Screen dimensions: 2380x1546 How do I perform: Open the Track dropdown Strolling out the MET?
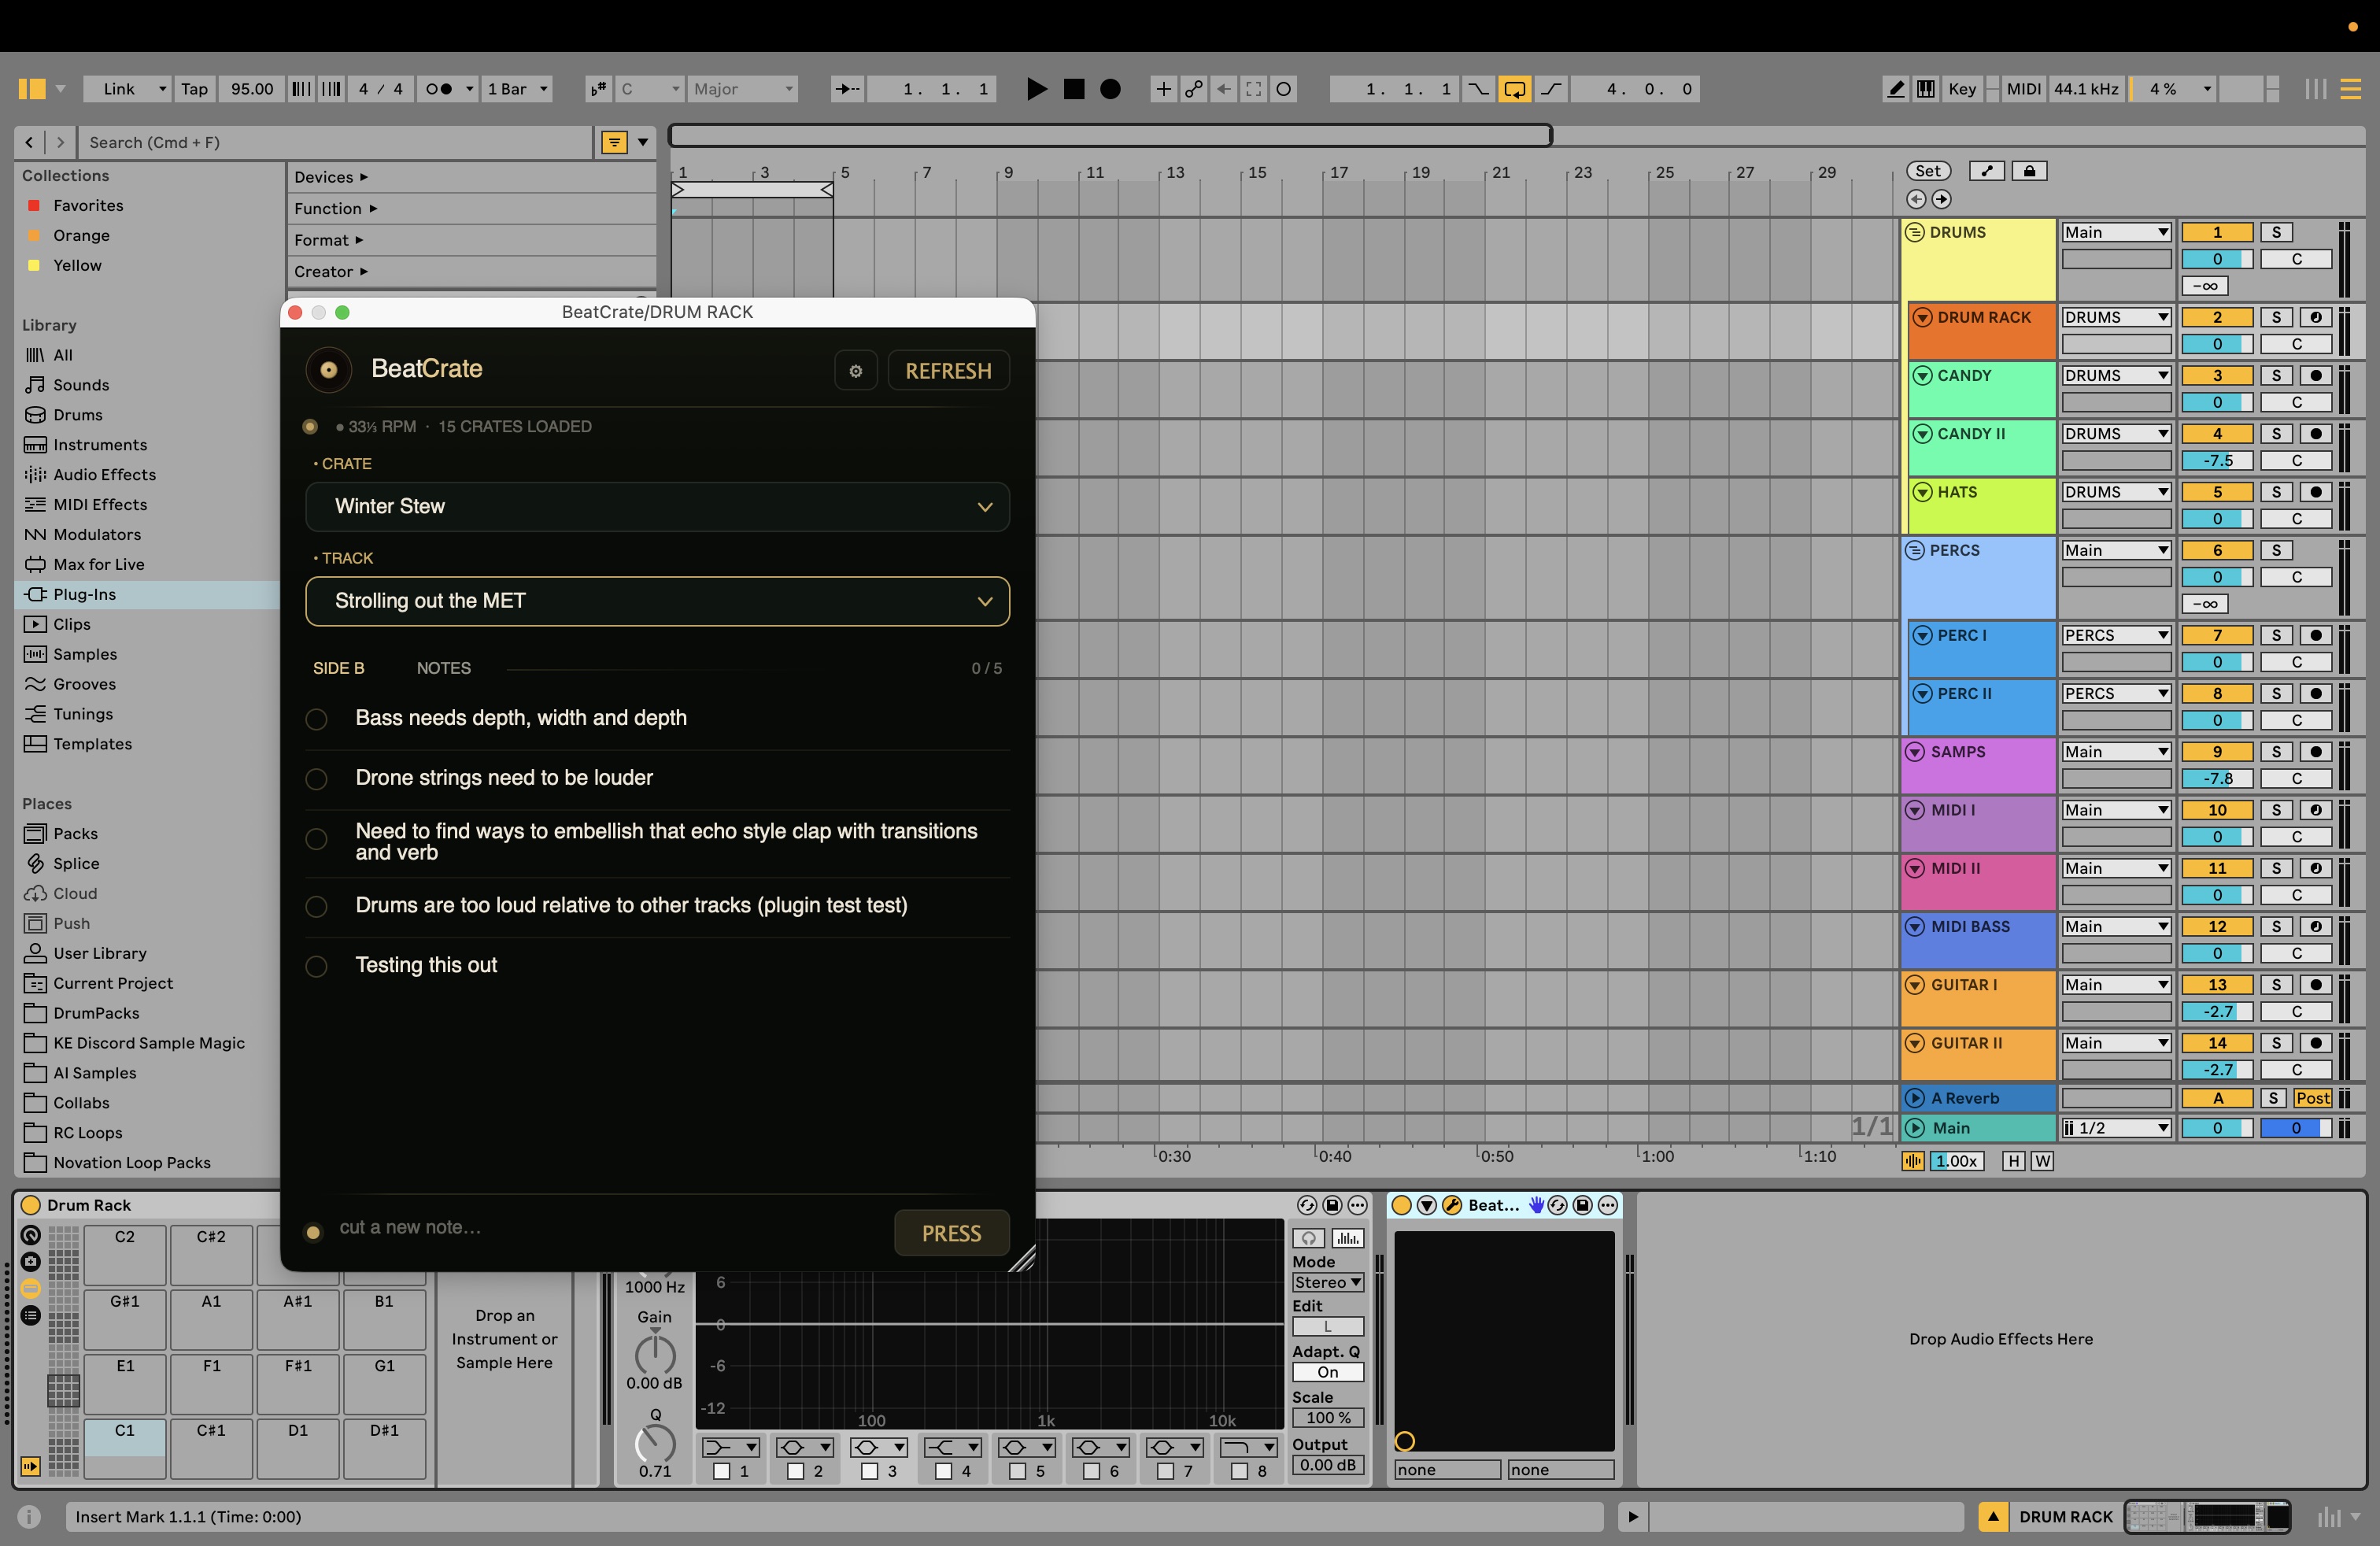[657, 601]
